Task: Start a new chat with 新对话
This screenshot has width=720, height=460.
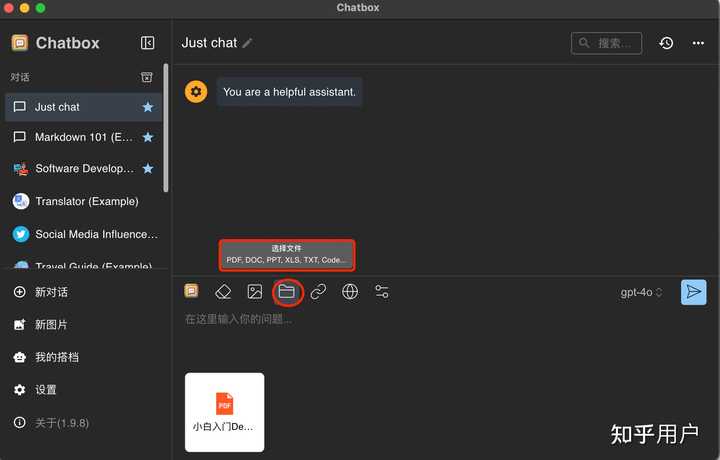Action: 40,292
